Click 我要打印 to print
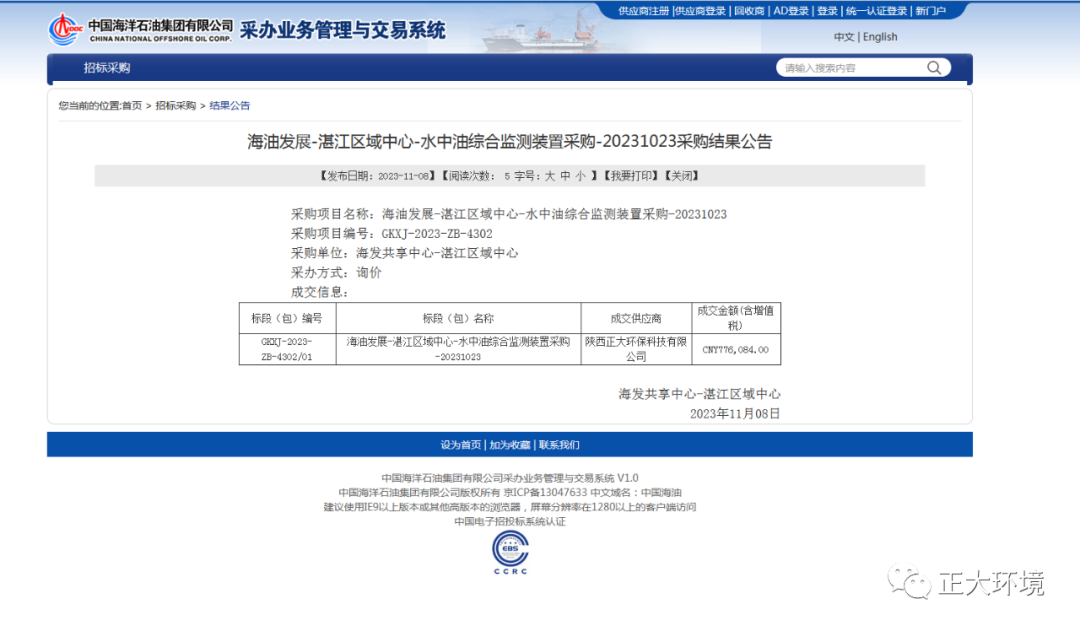This screenshot has width=1080, height=631. click(630, 176)
